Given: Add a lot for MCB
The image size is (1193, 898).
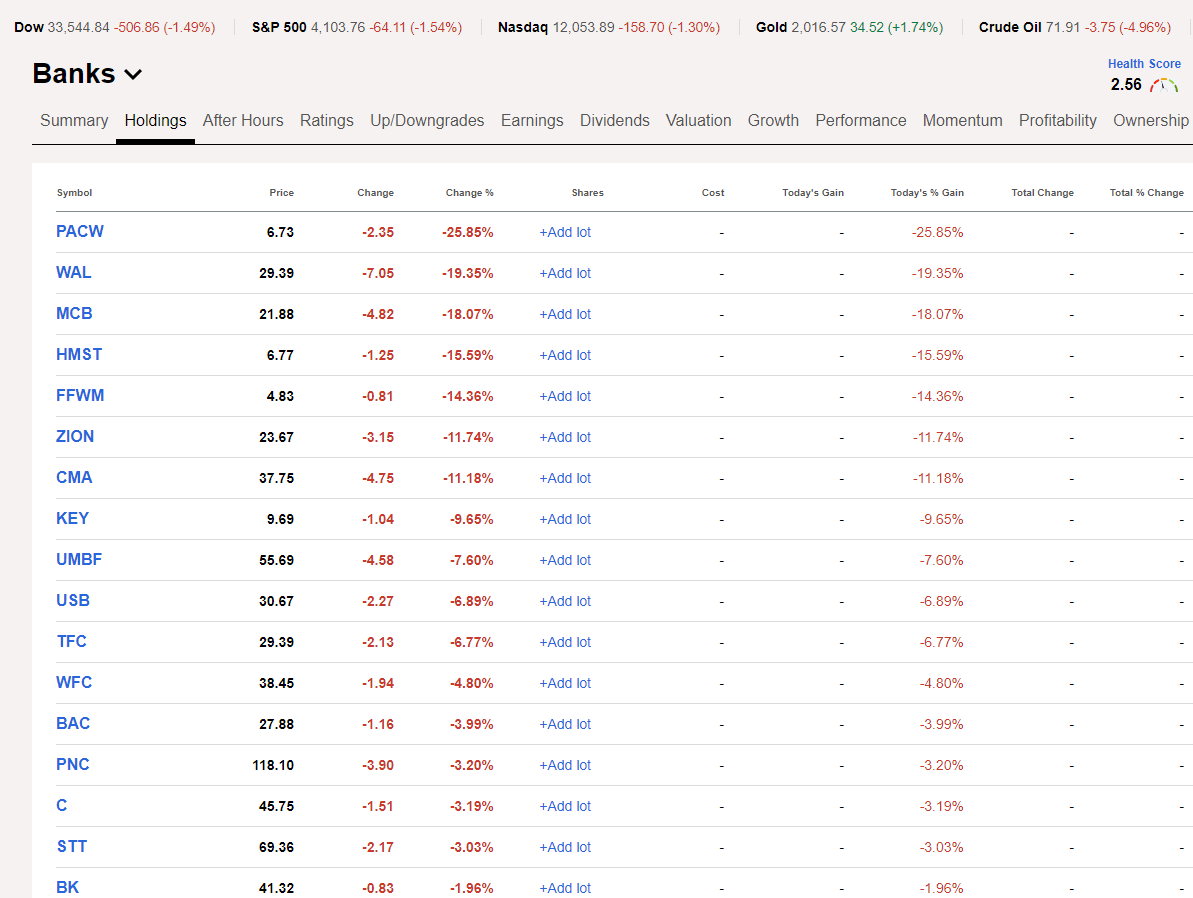Looking at the screenshot, I should (x=565, y=314).
